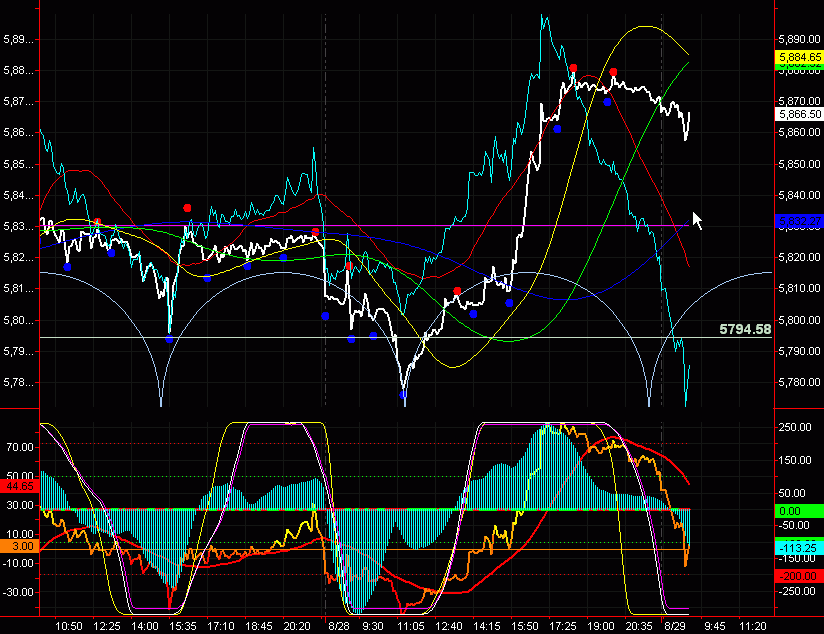Click the -10.00 left scale label
Image resolution: width=824 pixels, height=634 pixels.
click(x=18, y=563)
